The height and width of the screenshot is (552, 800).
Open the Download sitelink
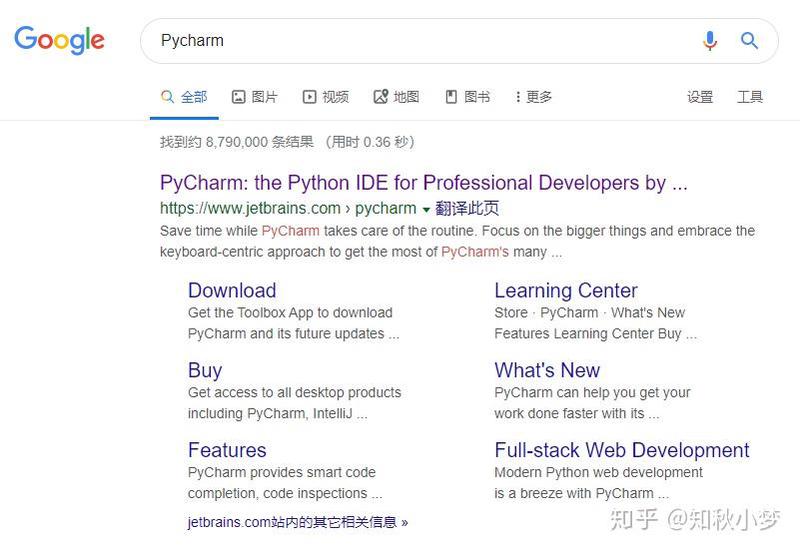pyautogui.click(x=232, y=290)
